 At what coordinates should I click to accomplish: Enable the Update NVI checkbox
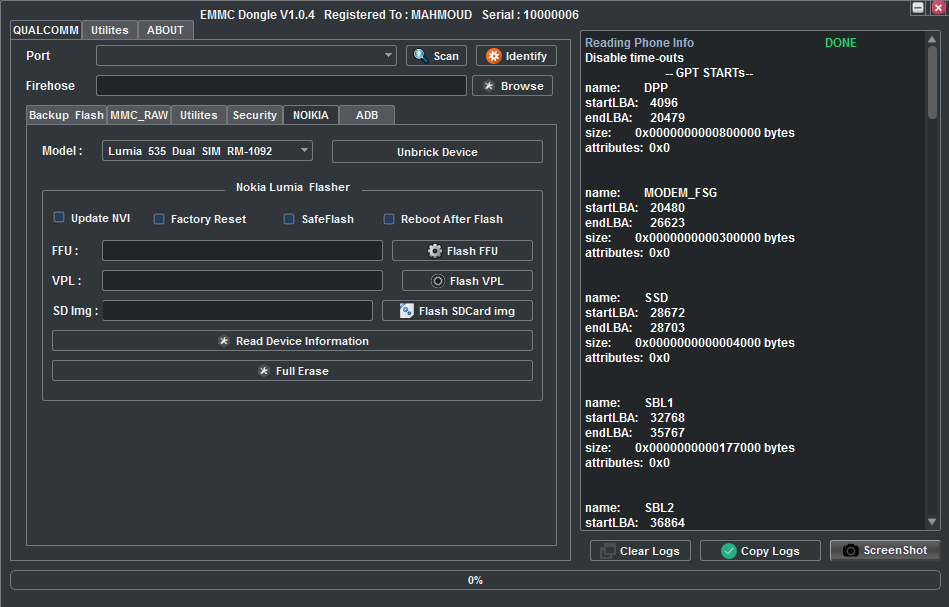[x=59, y=217]
